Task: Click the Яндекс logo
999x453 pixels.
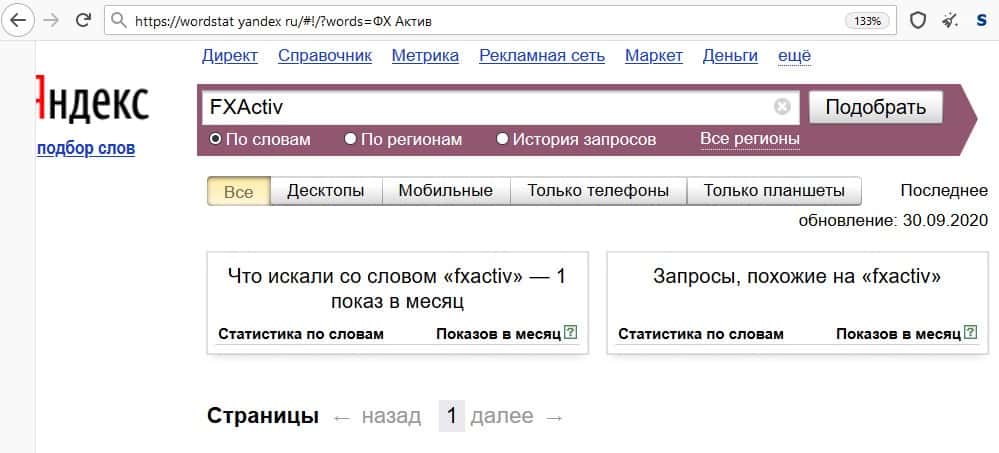Action: point(92,101)
